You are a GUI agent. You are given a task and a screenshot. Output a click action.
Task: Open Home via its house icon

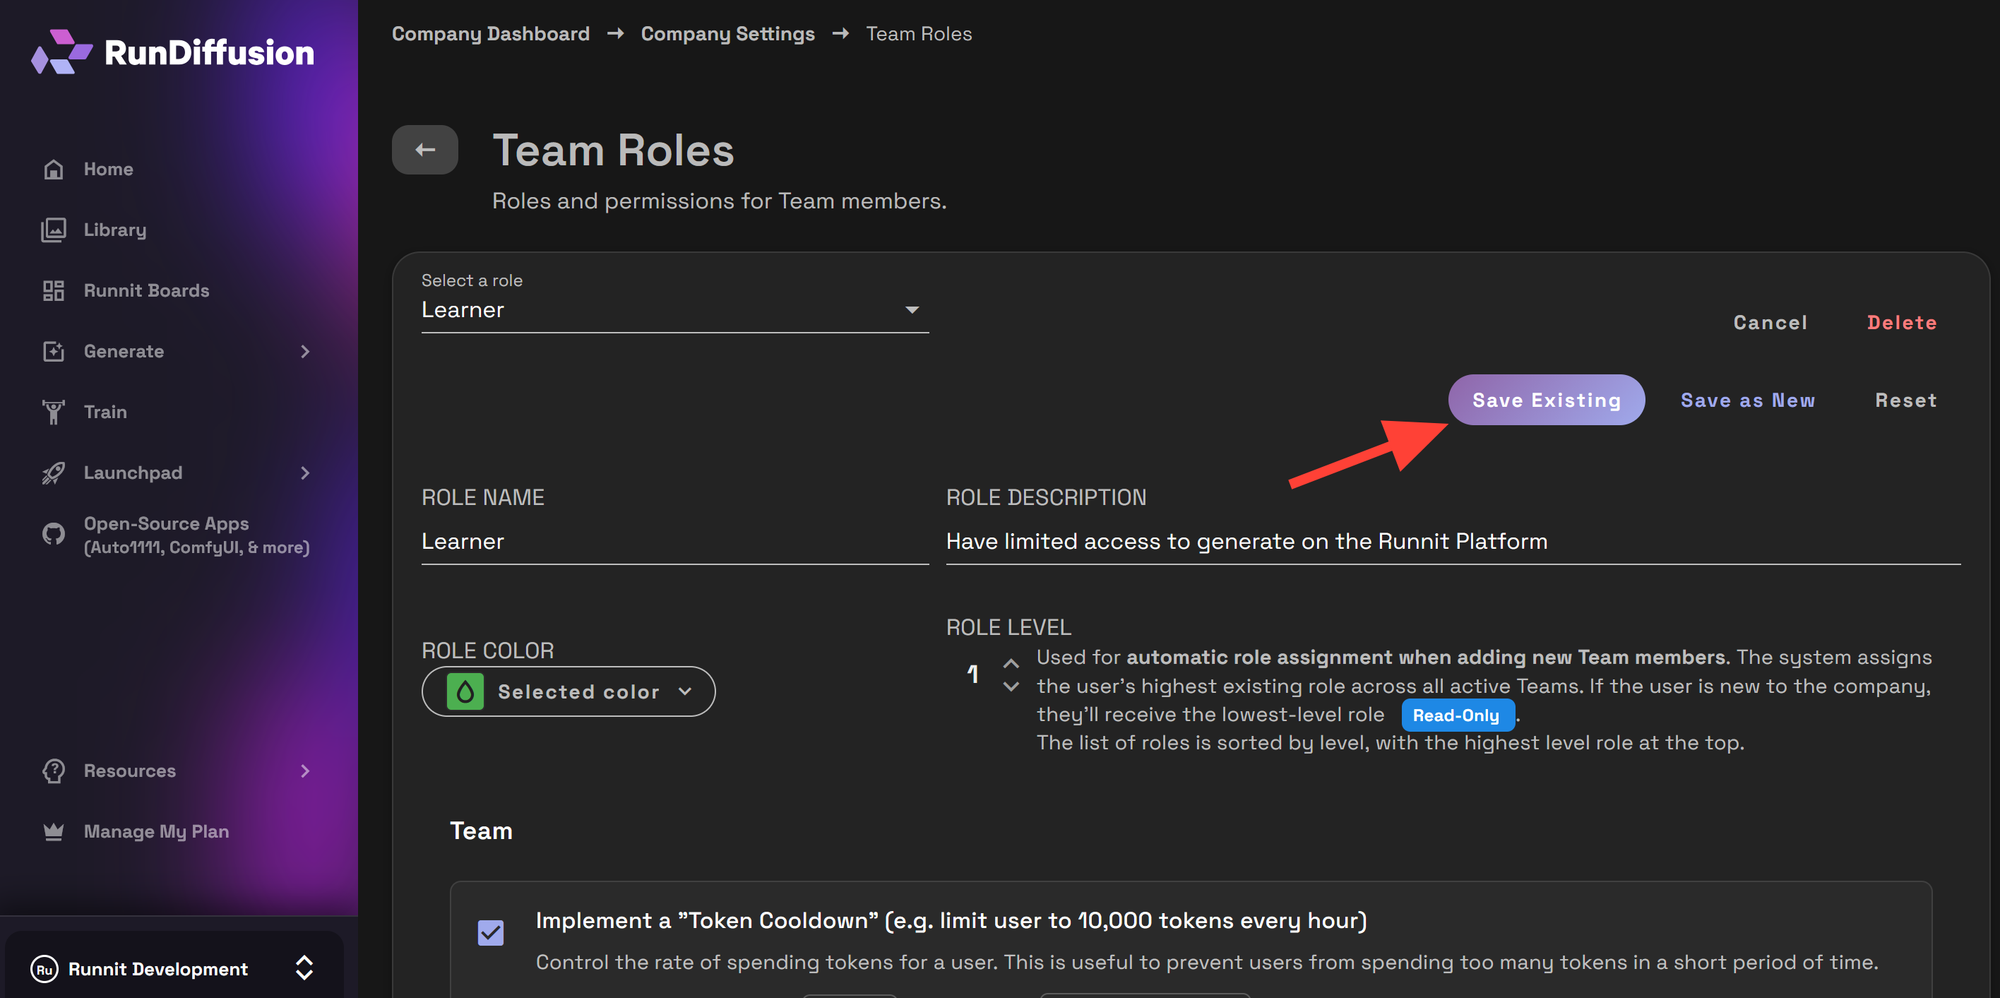(x=54, y=169)
